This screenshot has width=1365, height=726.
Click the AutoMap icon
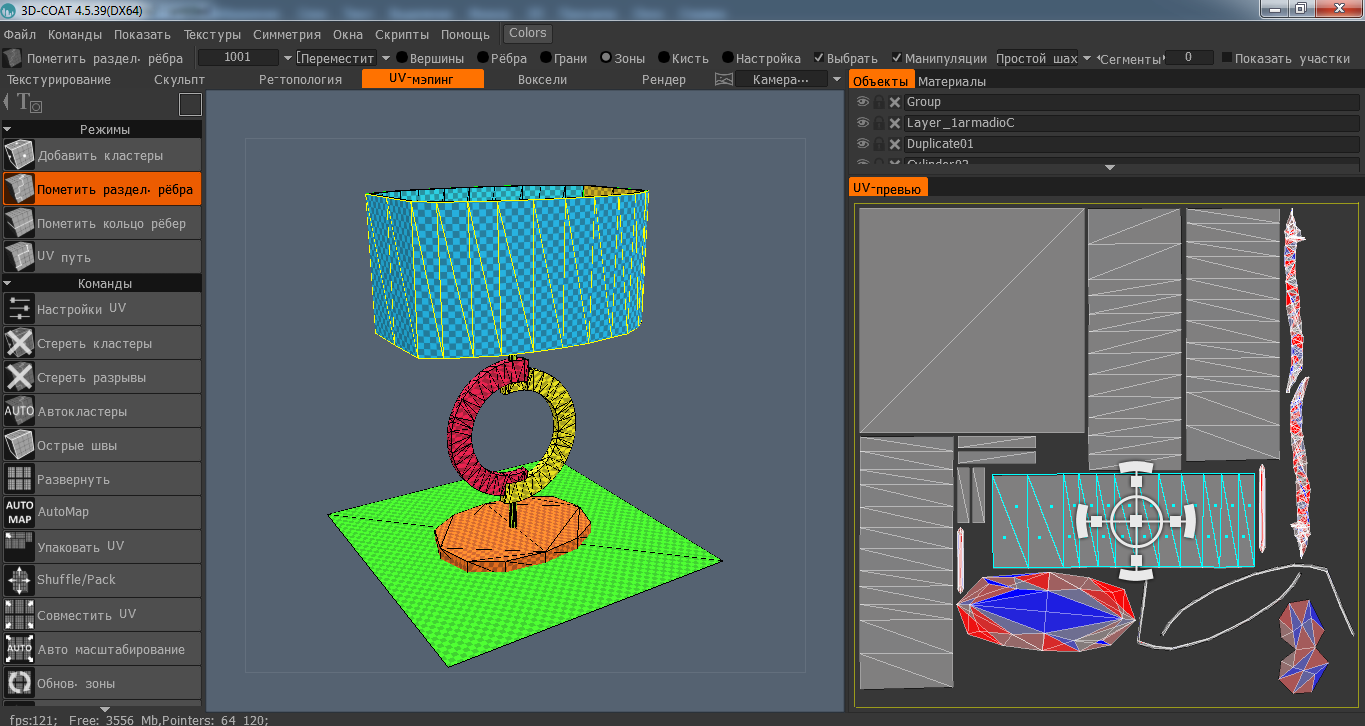(x=19, y=512)
